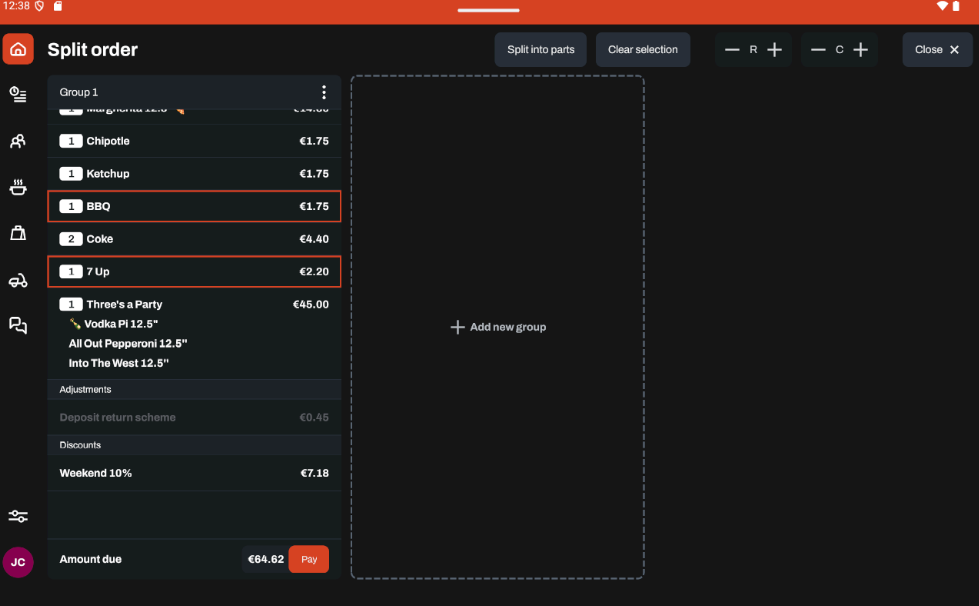Decrease the R count with minus
Screen dimensions: 979x606
tap(732, 50)
